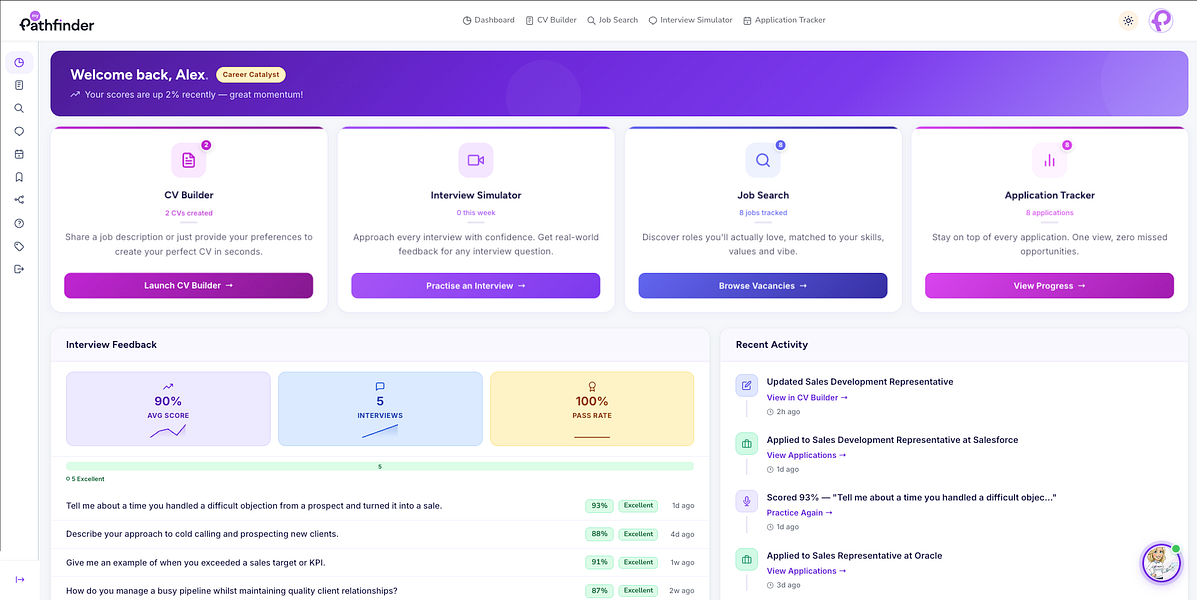Viewport: 1197px width, 600px height.
Task: Click View Applications under Oracle activity
Action: [806, 571]
